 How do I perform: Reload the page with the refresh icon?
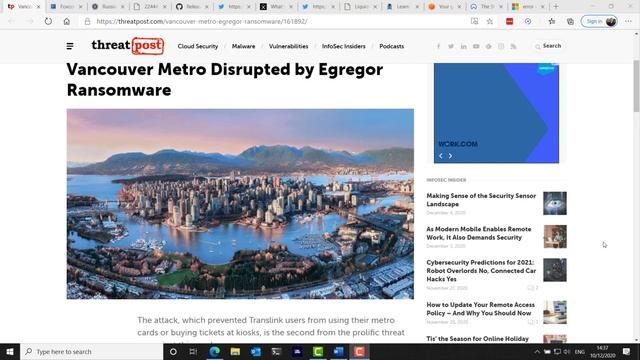click(x=48, y=21)
